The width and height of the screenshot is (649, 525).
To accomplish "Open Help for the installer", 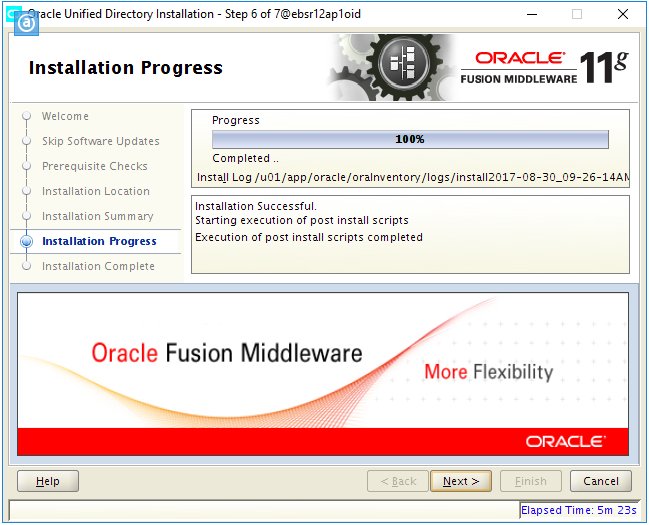I will (x=48, y=481).
